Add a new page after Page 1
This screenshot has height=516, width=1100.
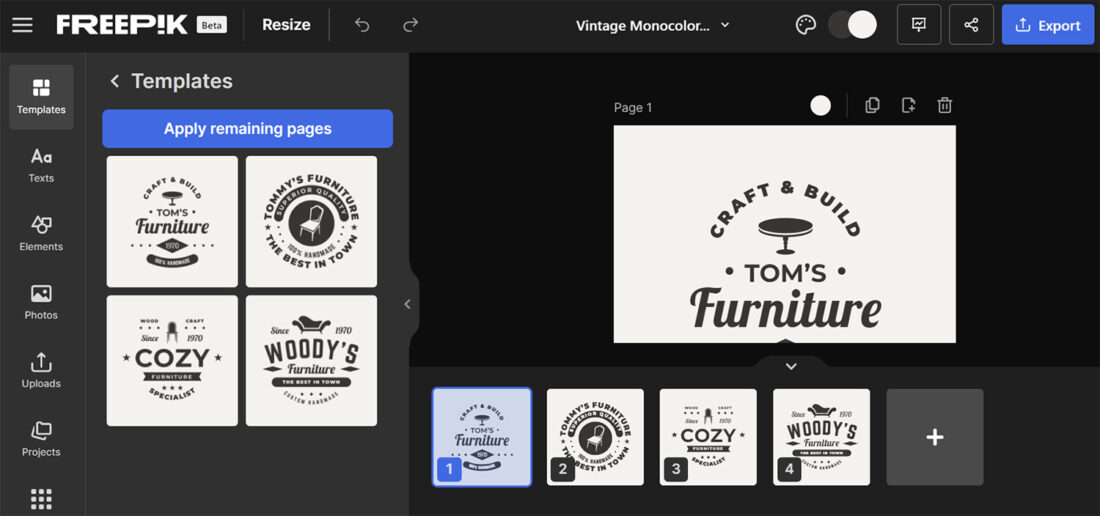click(908, 106)
